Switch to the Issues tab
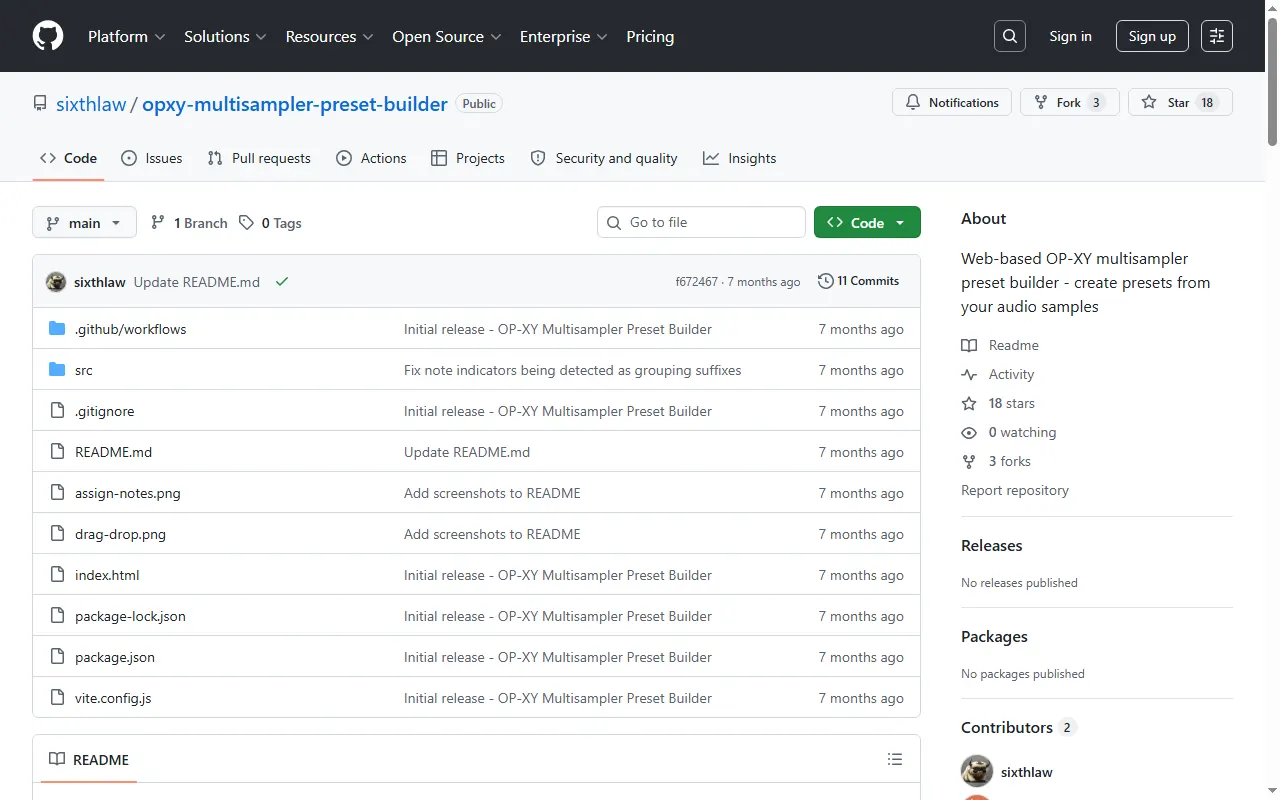Viewport: 1280px width, 800px height. [152, 158]
